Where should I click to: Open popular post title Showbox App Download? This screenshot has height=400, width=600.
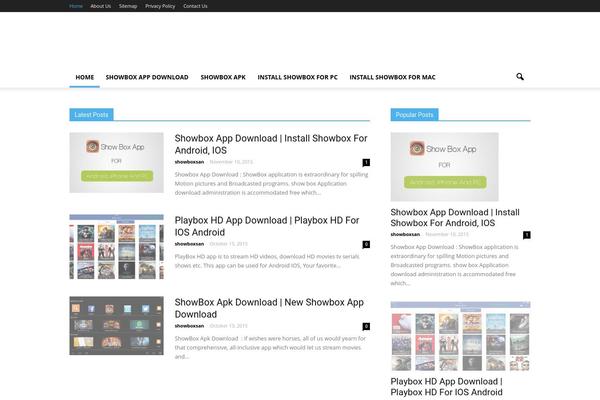[455, 217]
